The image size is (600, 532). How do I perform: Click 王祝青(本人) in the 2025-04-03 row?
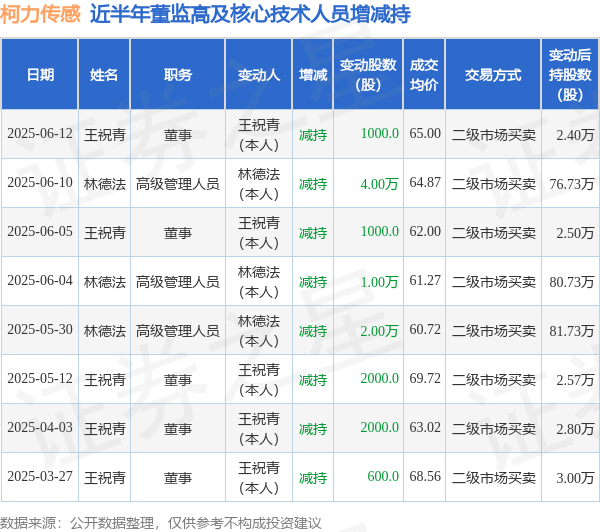pos(259,429)
